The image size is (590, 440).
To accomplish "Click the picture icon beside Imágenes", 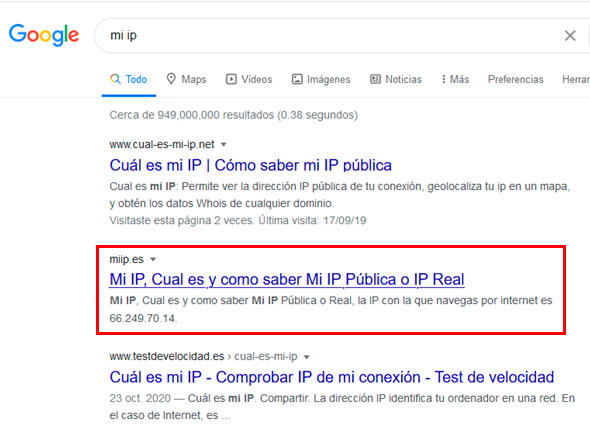I will (297, 79).
